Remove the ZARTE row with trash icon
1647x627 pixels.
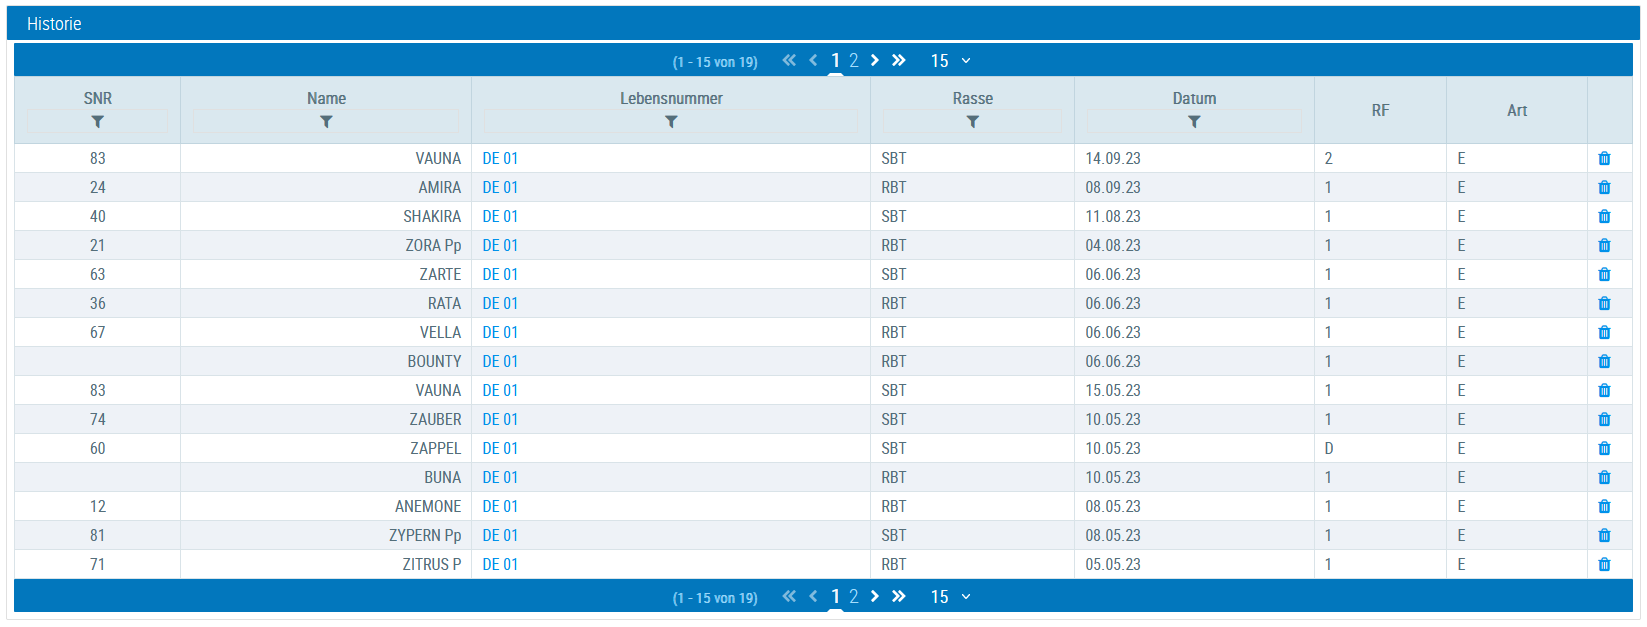click(x=1604, y=274)
